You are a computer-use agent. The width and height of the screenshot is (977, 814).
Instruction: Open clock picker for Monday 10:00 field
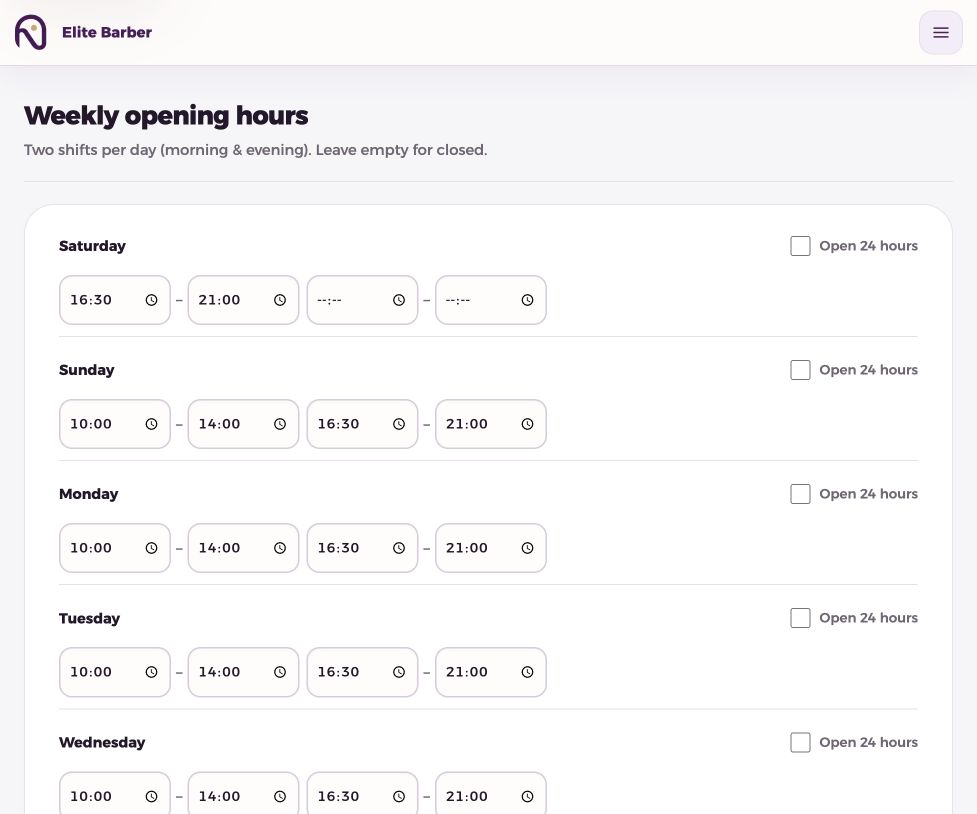click(x=151, y=548)
